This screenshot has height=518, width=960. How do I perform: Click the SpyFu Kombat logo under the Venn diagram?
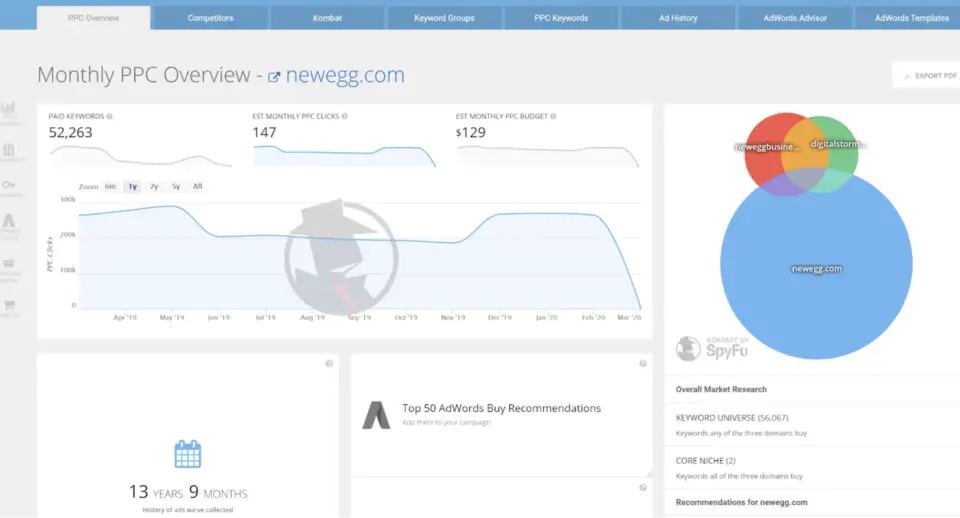pyautogui.click(x=712, y=348)
